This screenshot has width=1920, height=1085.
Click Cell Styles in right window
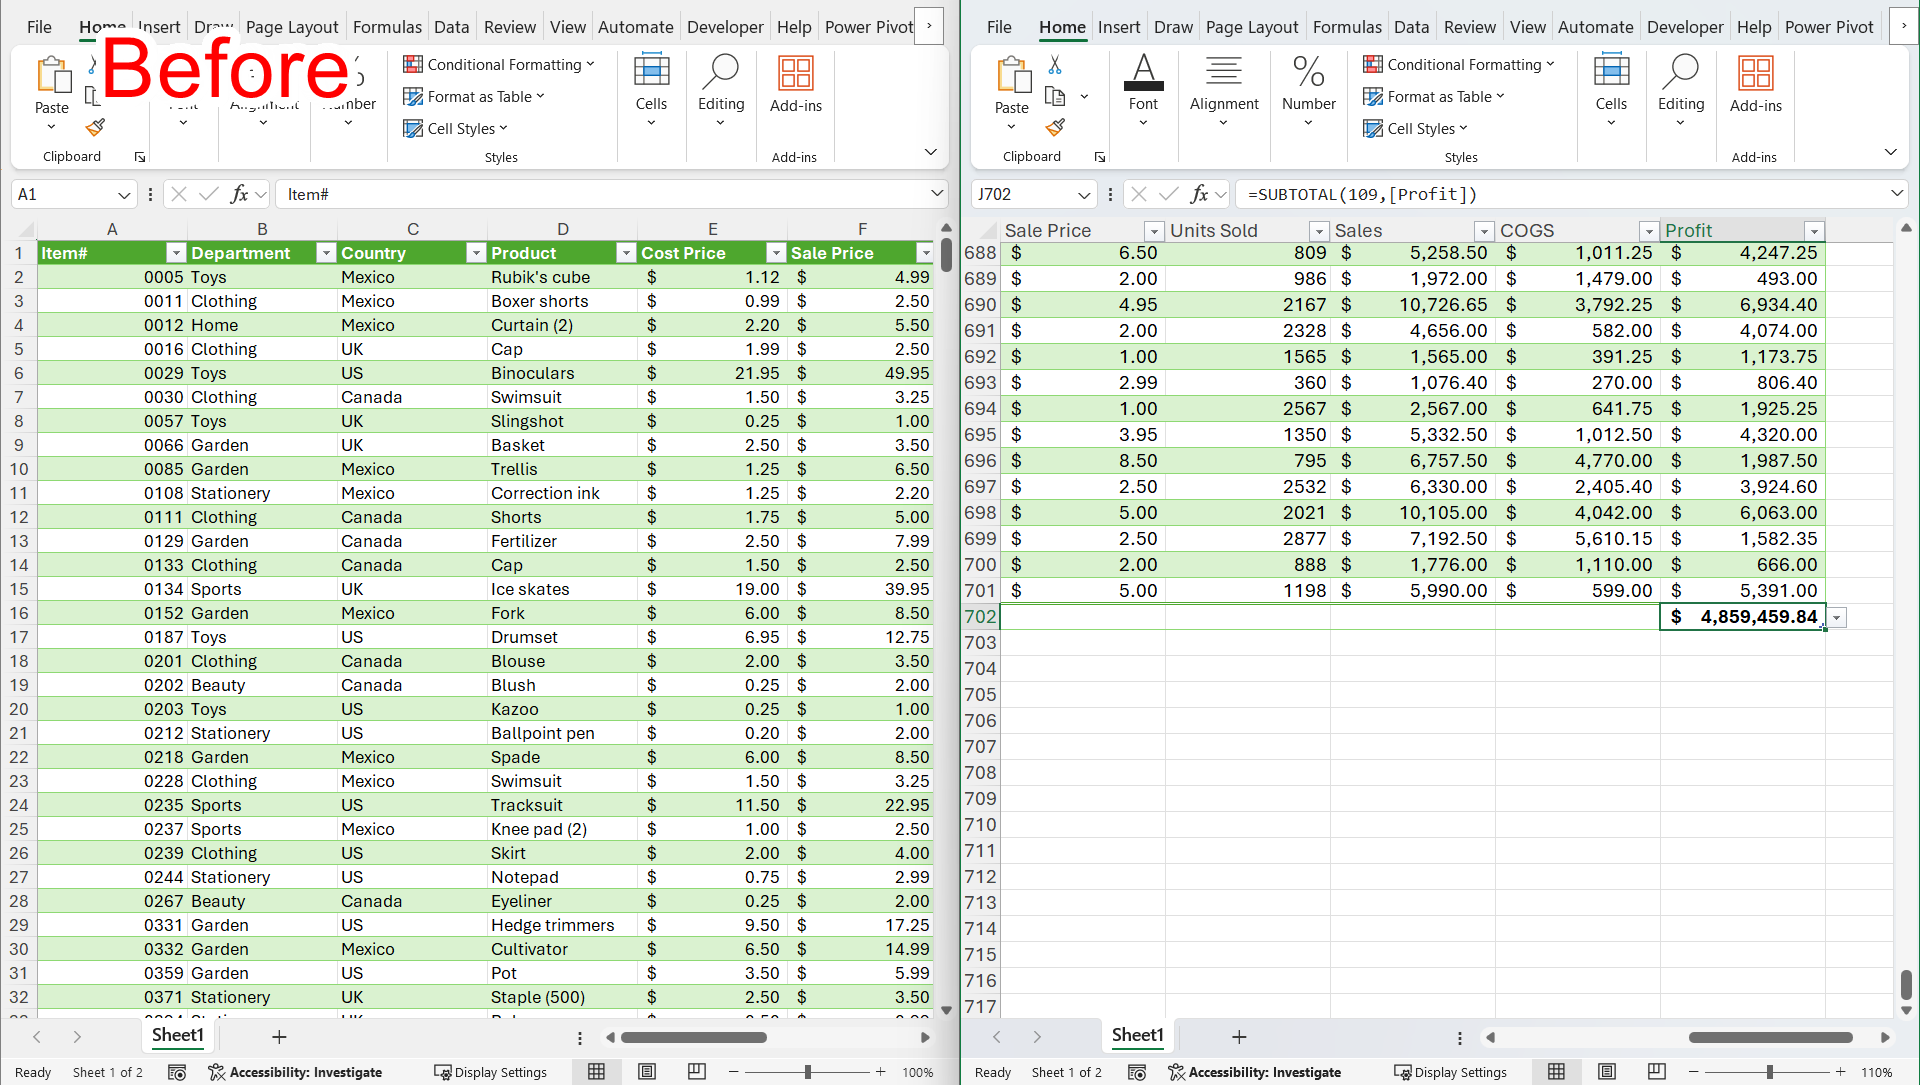coord(1415,128)
